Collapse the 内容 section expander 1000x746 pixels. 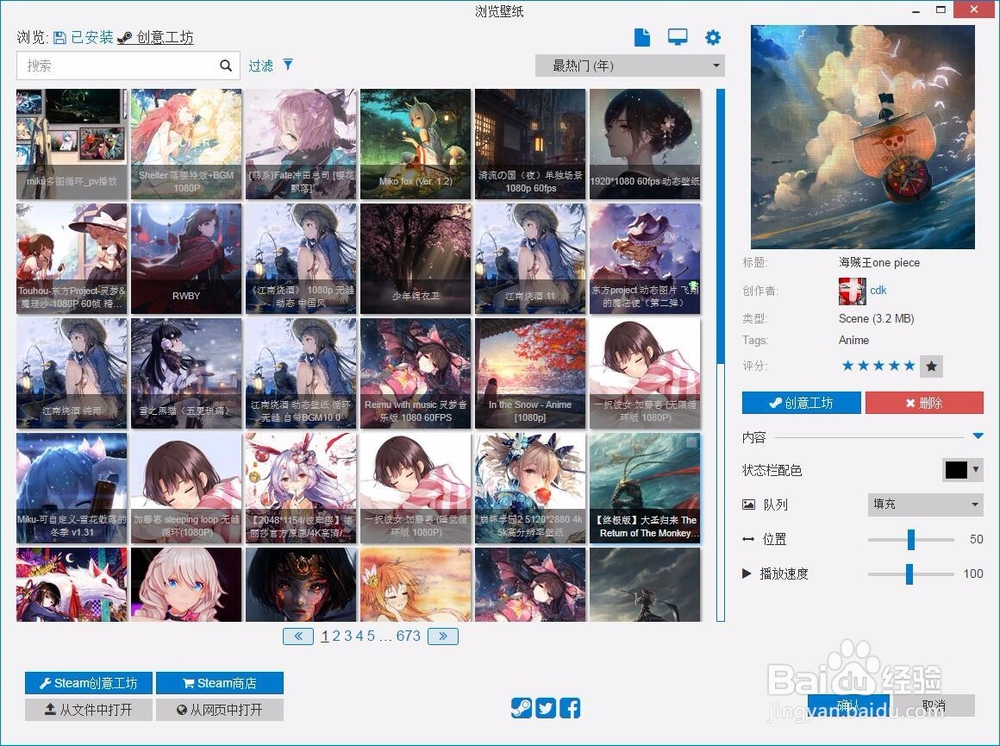[x=978, y=436]
